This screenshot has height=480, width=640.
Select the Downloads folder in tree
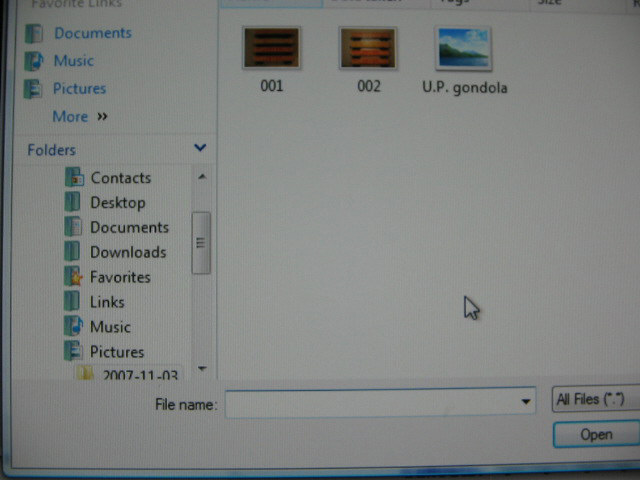coord(127,253)
